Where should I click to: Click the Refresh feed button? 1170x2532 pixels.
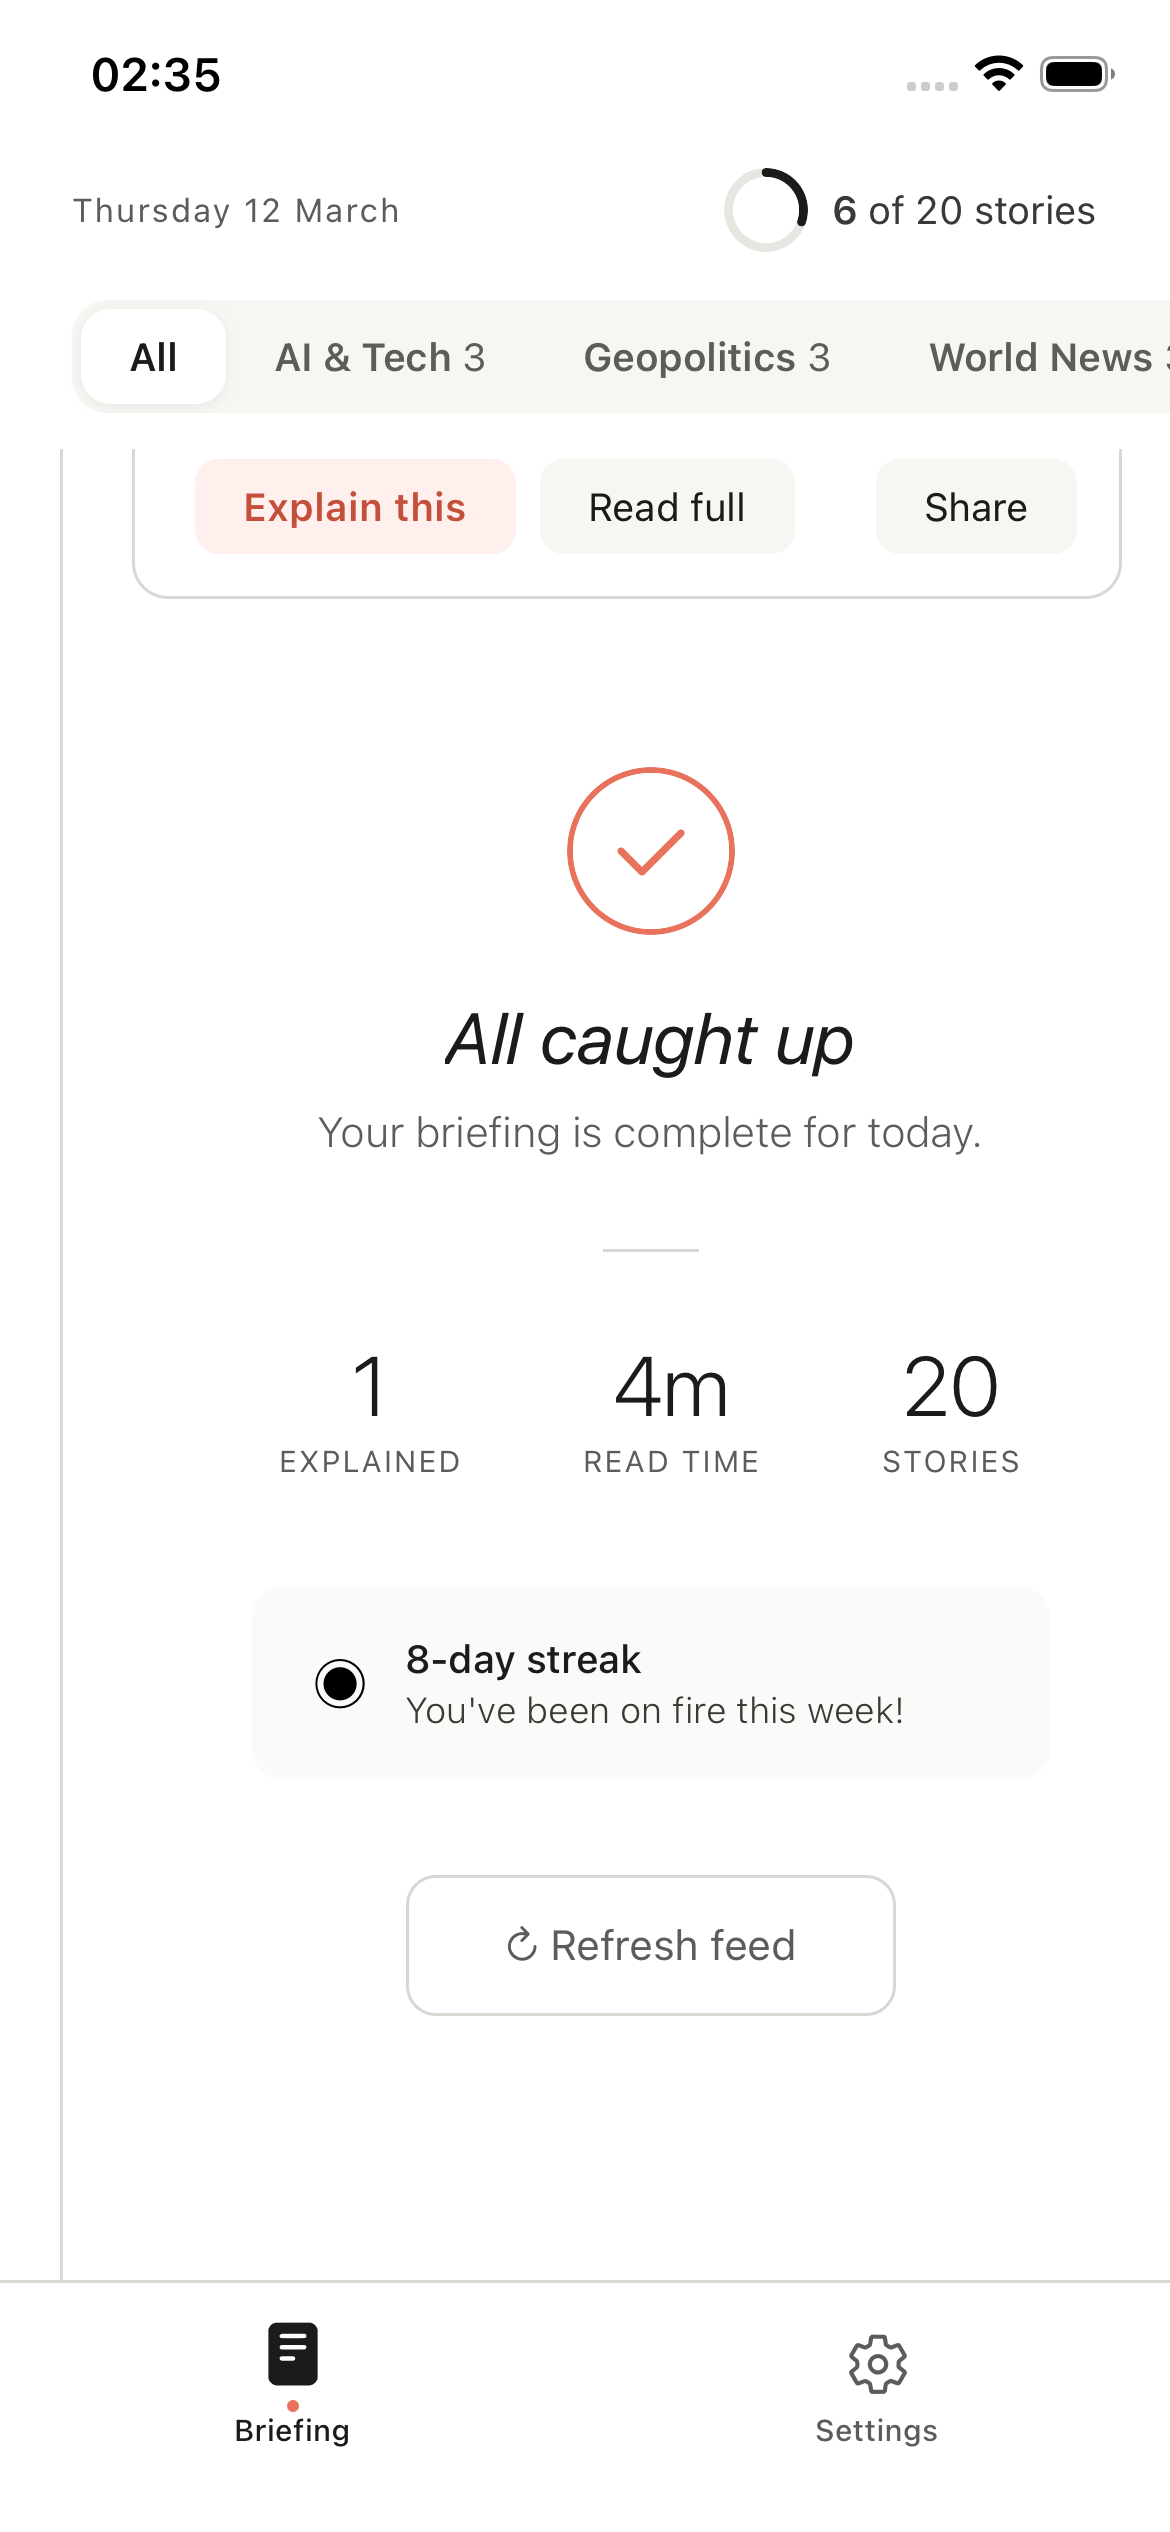[650, 1945]
